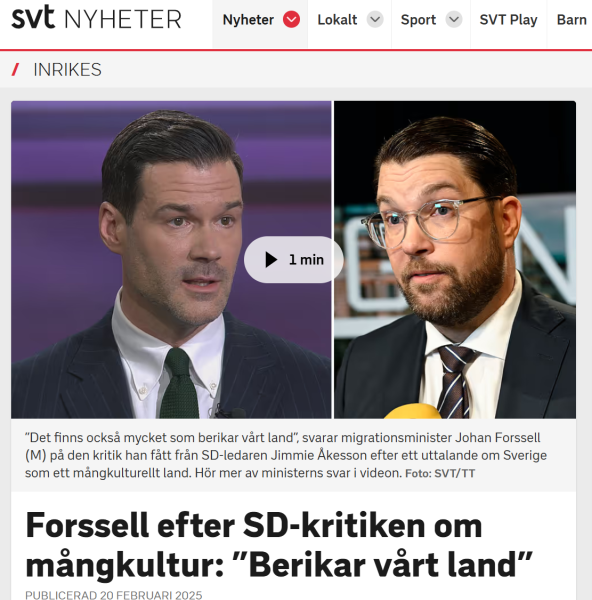Click the Foto: SVT/TT credit
The image size is (592, 600).
pyautogui.click(x=440, y=473)
